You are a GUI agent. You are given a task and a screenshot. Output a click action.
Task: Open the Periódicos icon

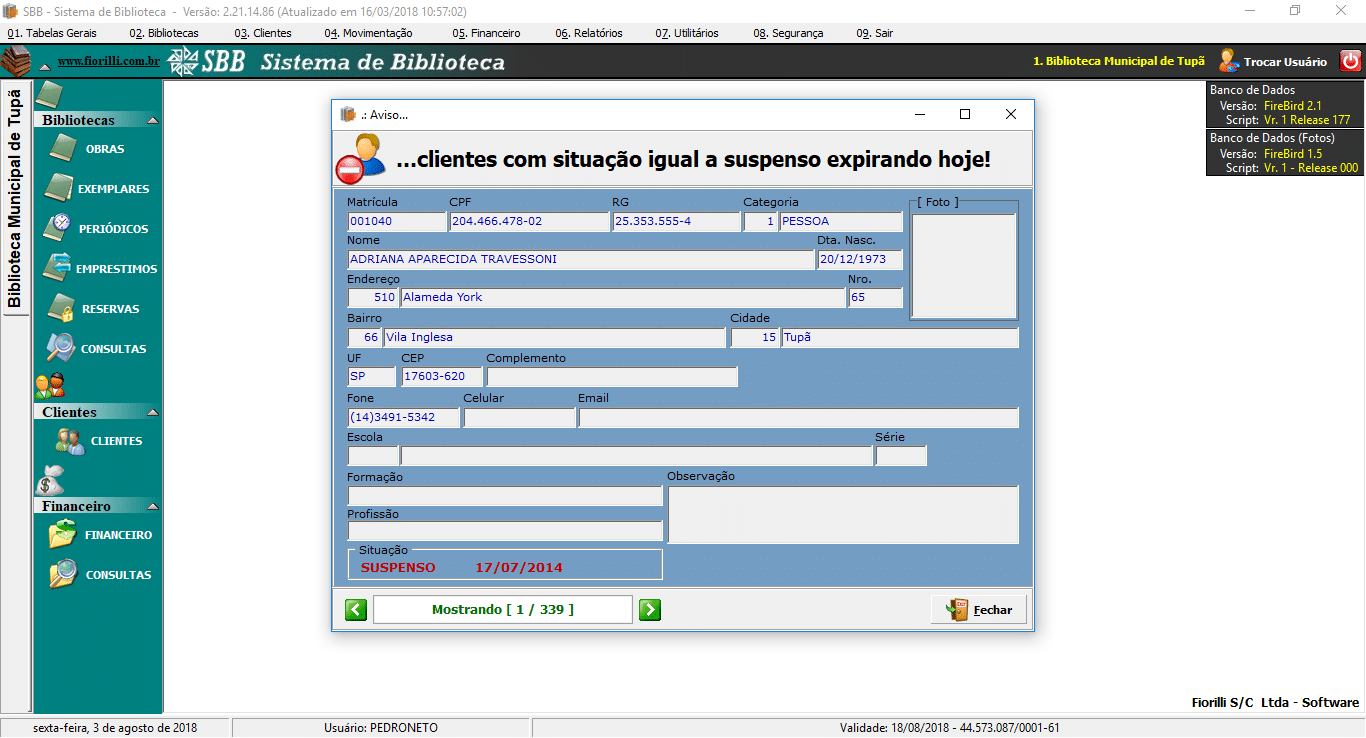point(59,228)
